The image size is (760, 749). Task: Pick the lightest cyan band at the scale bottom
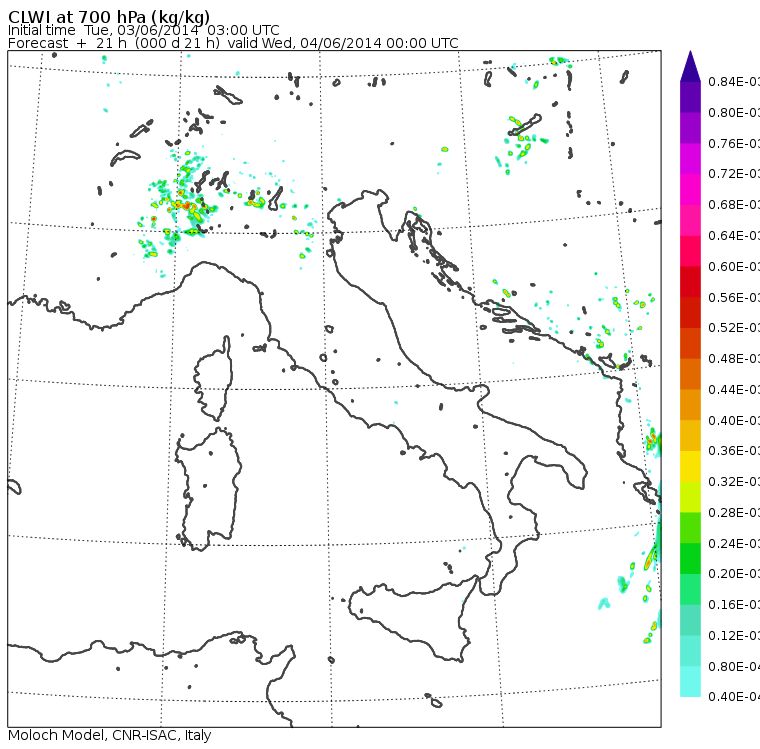coord(690,681)
